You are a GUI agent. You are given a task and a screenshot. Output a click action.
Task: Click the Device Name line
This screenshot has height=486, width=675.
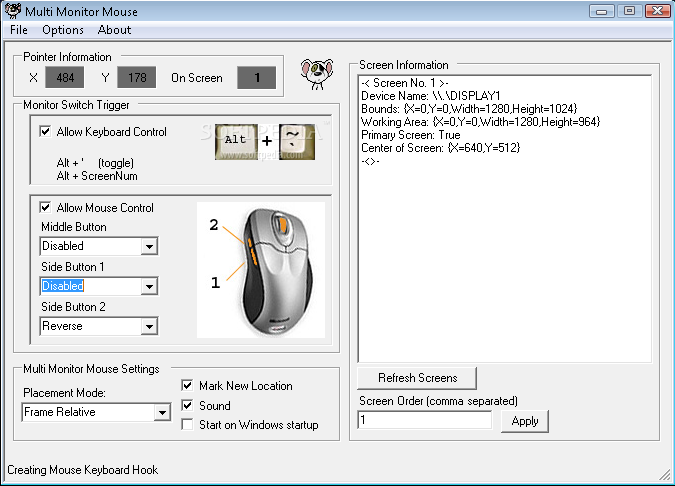pyautogui.click(x=430, y=96)
